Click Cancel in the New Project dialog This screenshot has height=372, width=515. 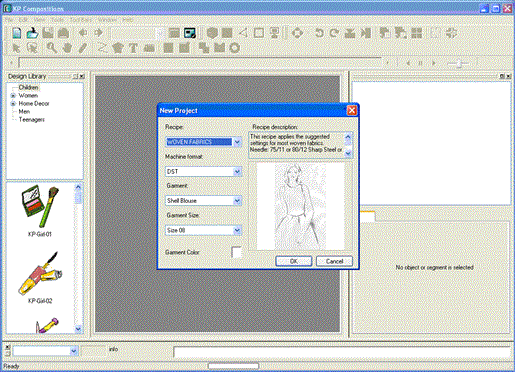pos(334,261)
